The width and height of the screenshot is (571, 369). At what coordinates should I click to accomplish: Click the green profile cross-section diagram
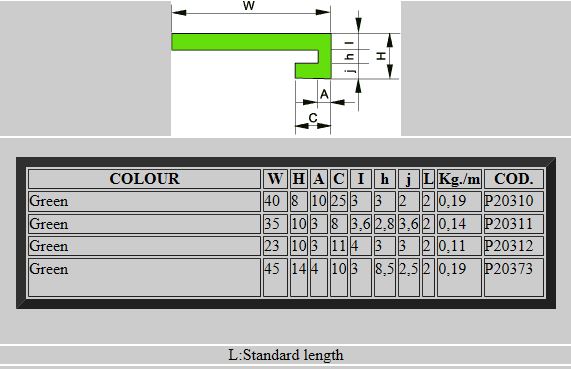pyautogui.click(x=251, y=56)
